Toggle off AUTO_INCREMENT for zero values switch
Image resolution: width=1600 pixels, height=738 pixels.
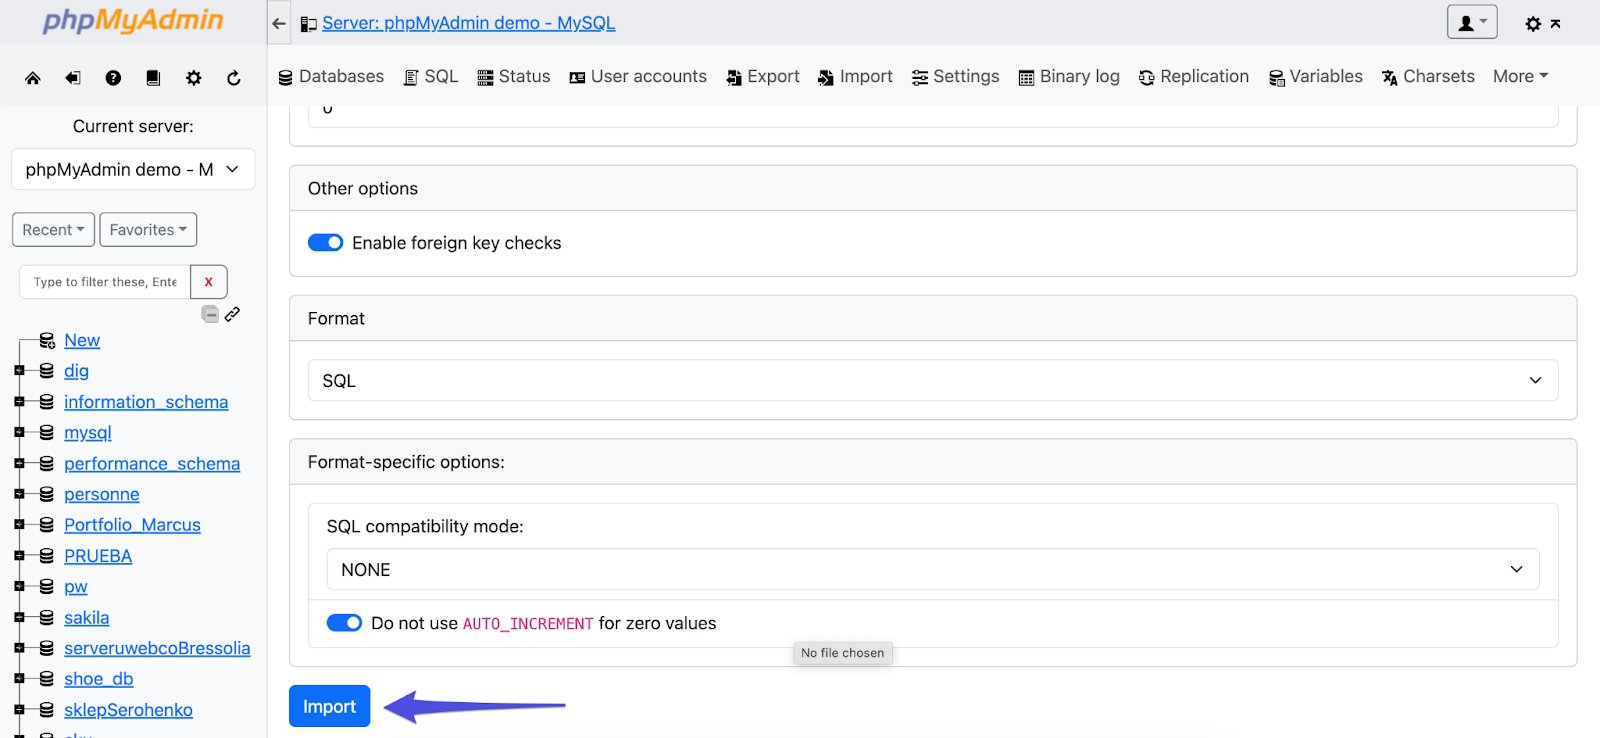344,623
